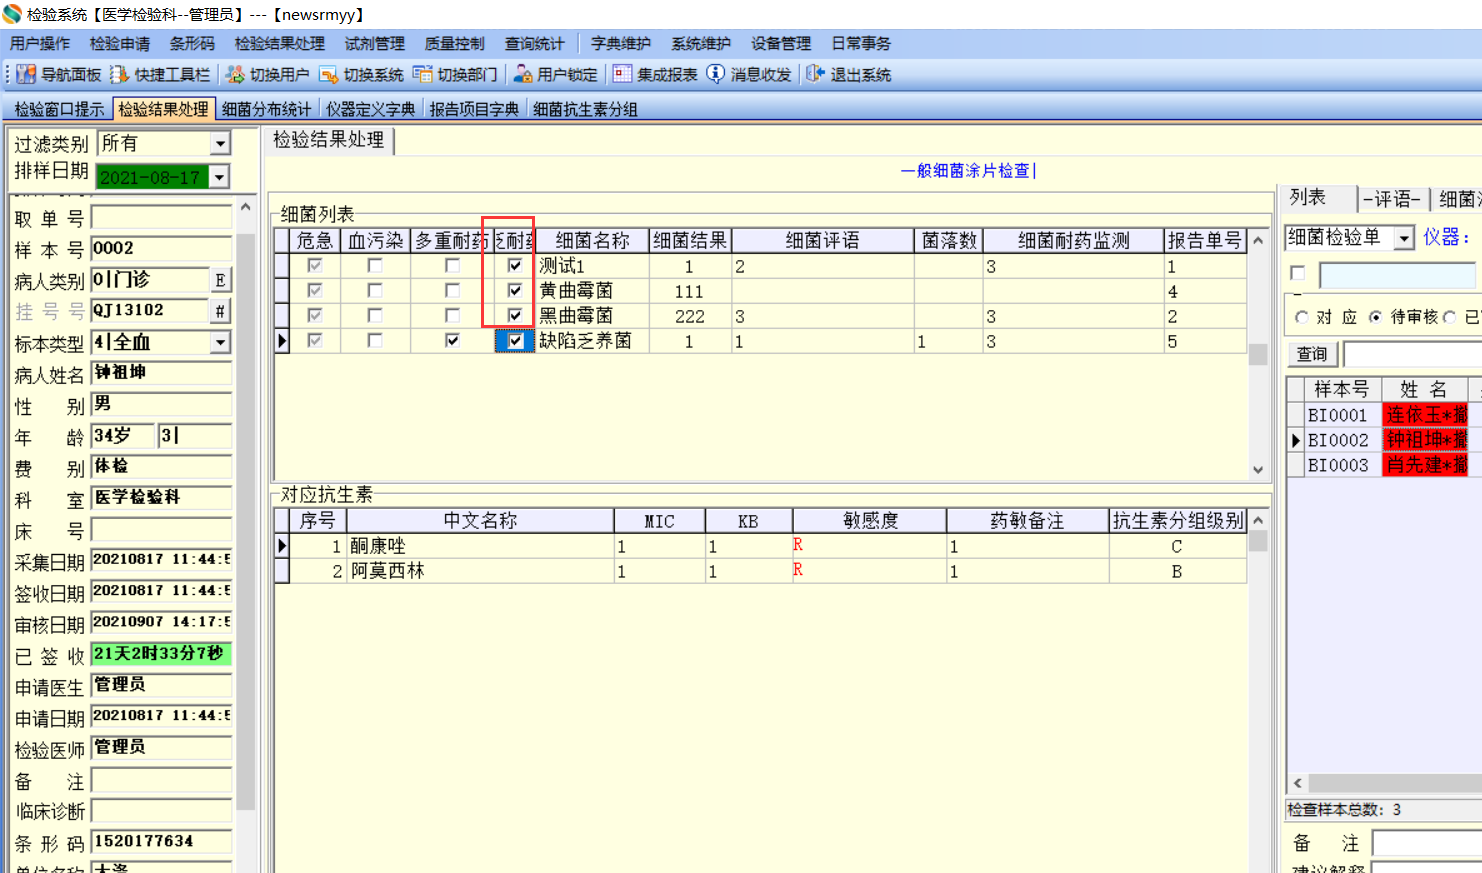Click the 对应抗生素 scroll up arrow
The image size is (1482, 873).
(x=1258, y=521)
